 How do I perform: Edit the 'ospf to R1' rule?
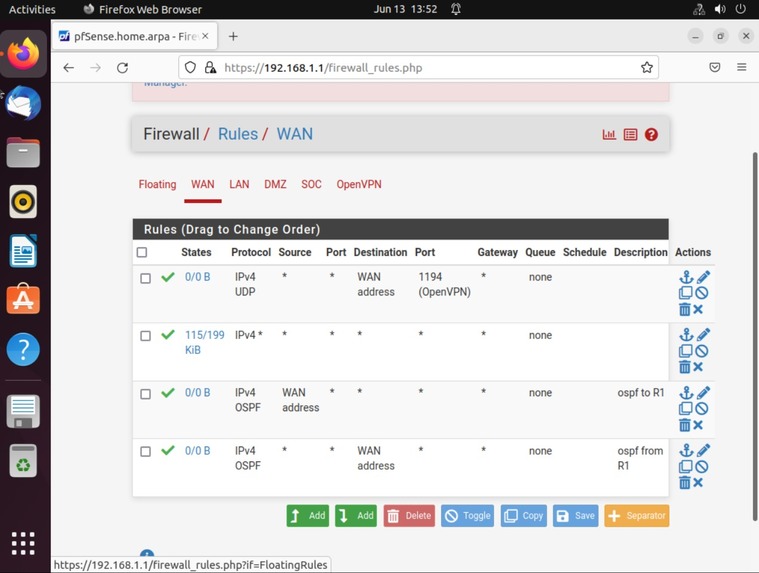coord(703,392)
